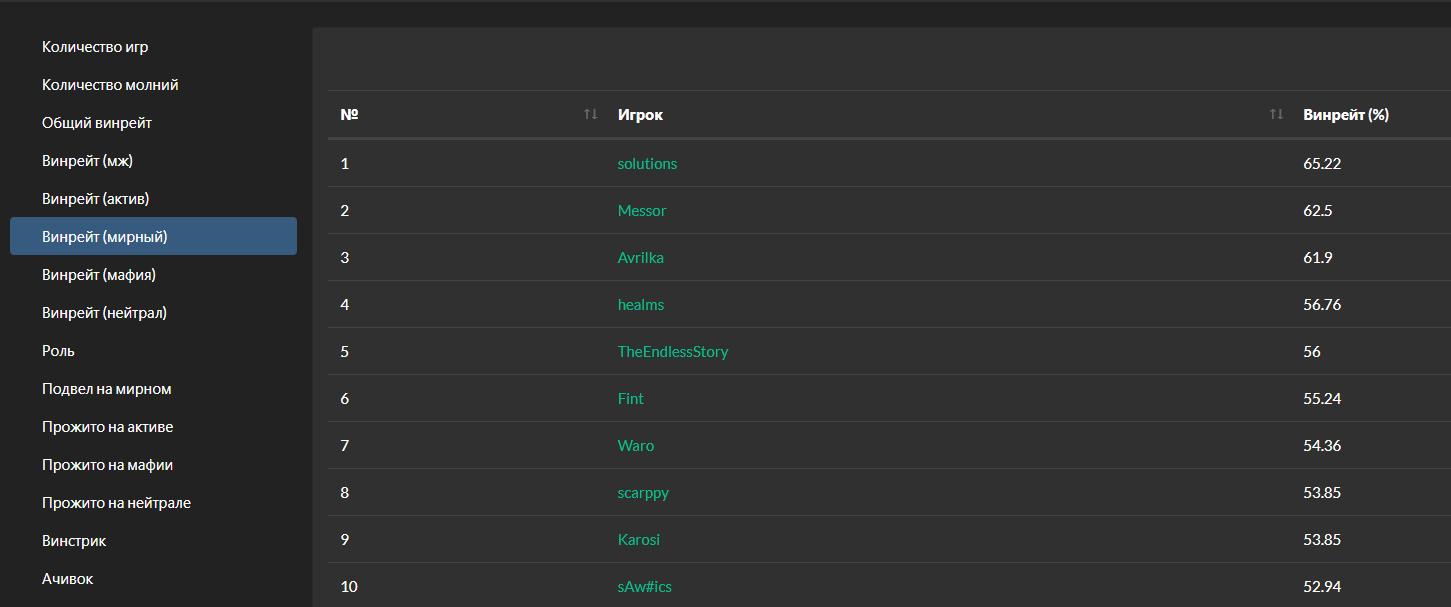Open Винрейт (мафия) ranking

click(x=99, y=275)
